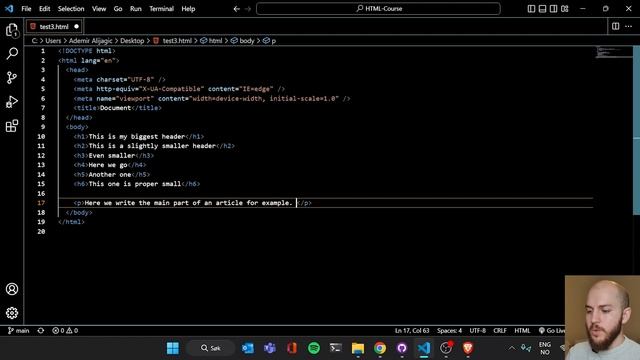The height and width of the screenshot is (360, 640).
Task: Click the Document title text on line 7
Action: coord(116,108)
